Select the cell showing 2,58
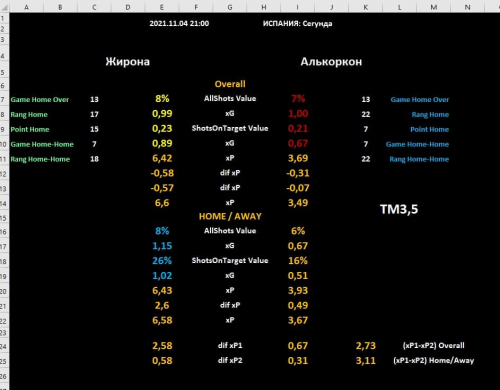The image size is (500, 390). pos(162,346)
